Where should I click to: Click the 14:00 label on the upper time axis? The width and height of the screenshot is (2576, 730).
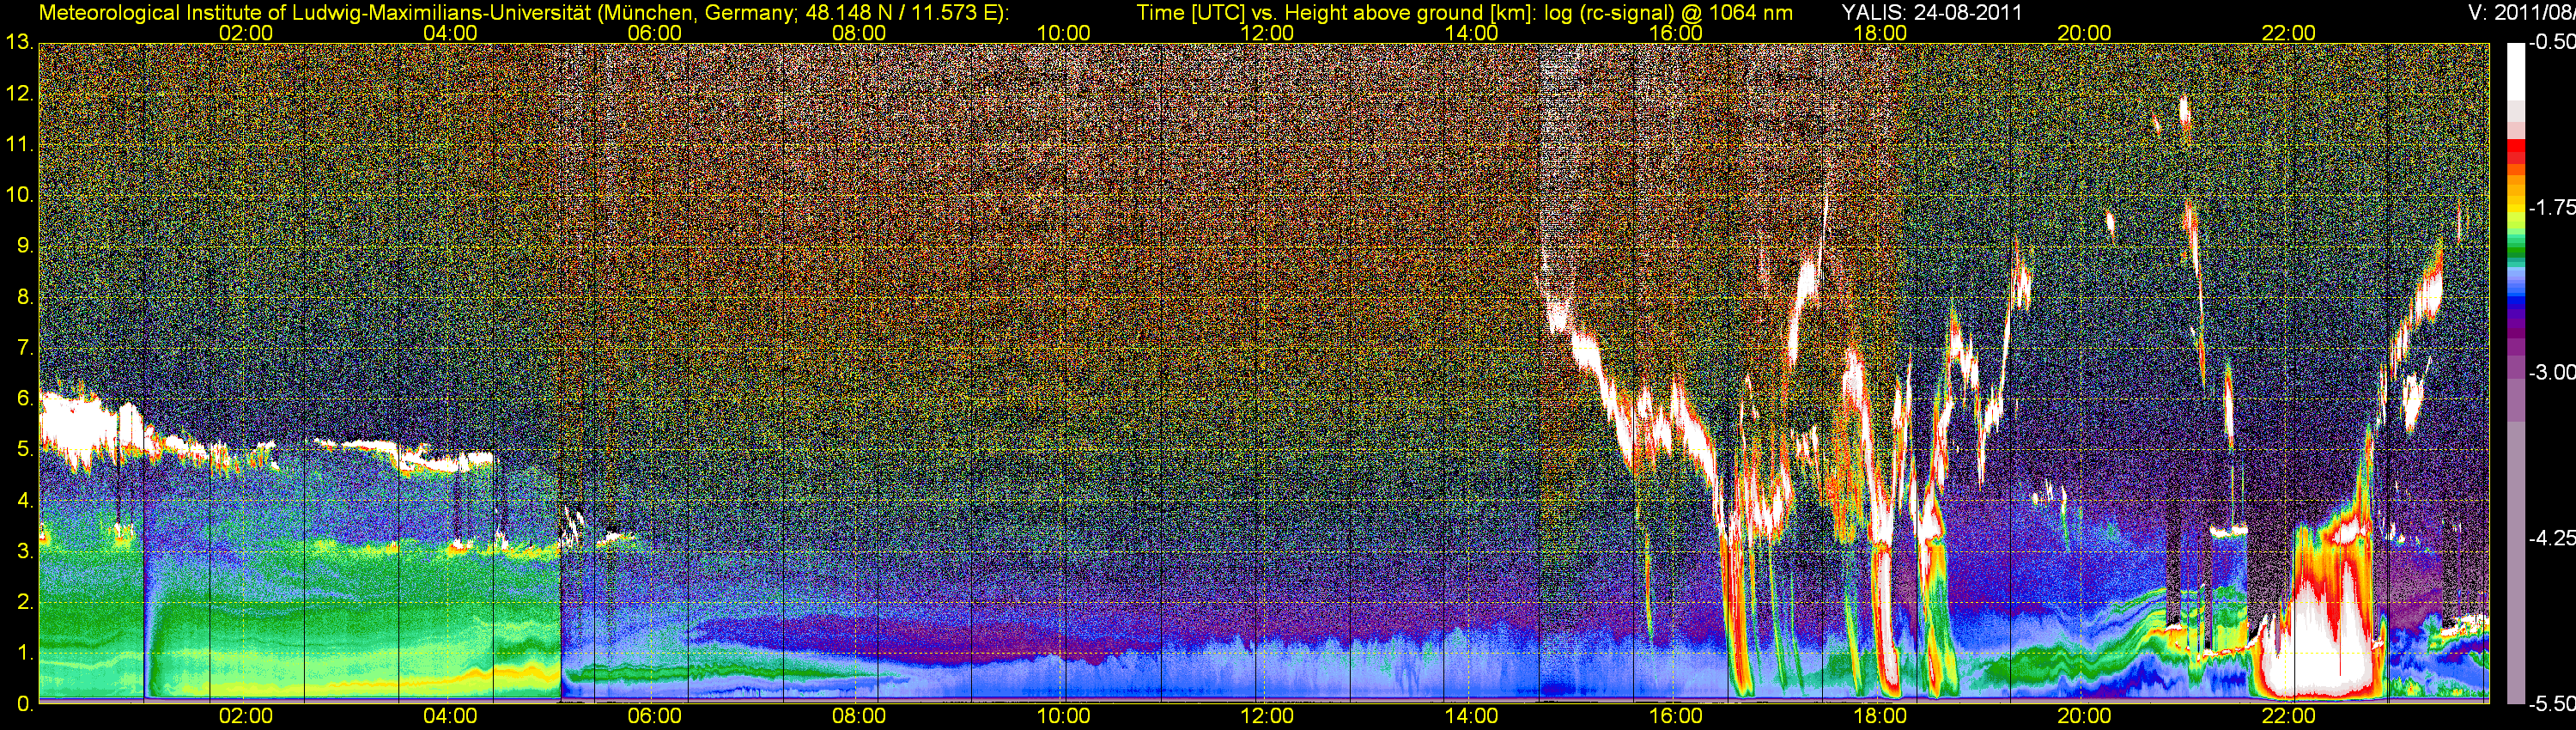tap(1471, 33)
